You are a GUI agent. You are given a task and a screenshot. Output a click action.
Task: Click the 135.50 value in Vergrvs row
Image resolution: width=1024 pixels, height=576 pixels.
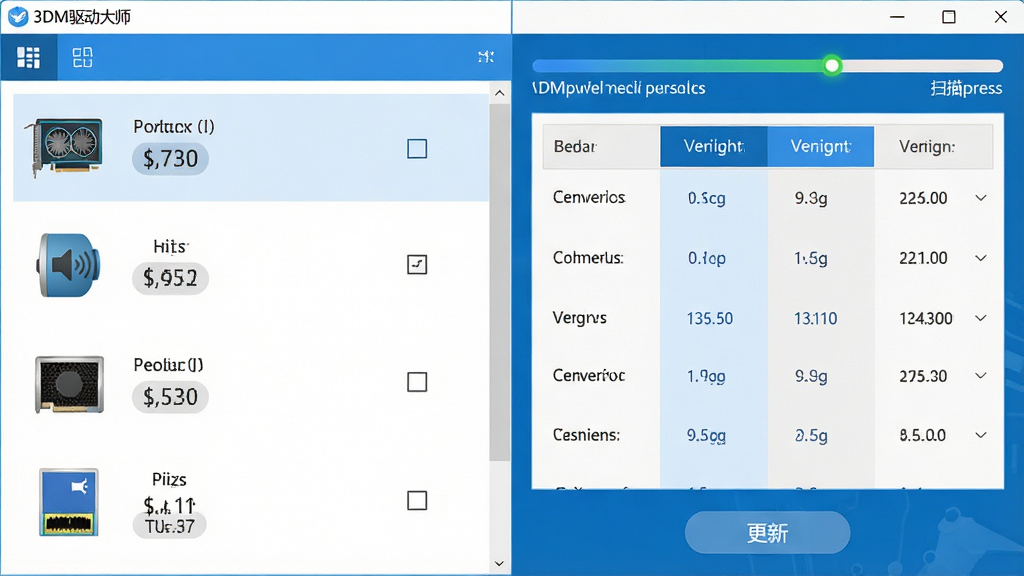pos(710,319)
